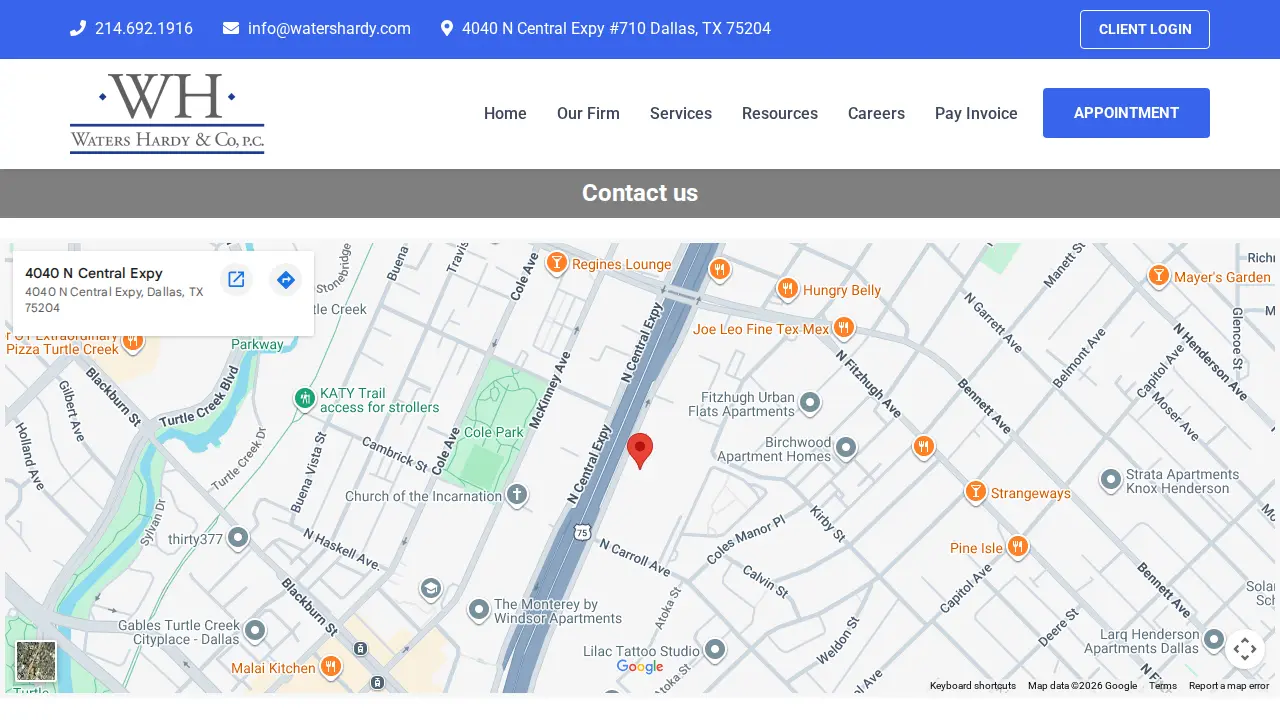Image resolution: width=1280 pixels, height=720 pixels.
Task: Go to the Careers page
Action: click(876, 113)
